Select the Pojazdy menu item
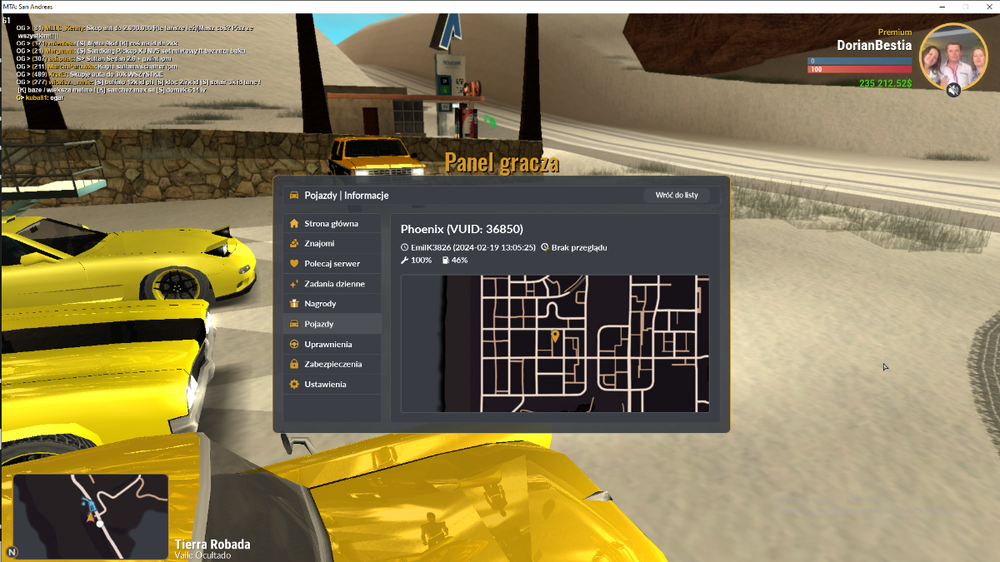The image size is (1000, 562). tap(332, 323)
